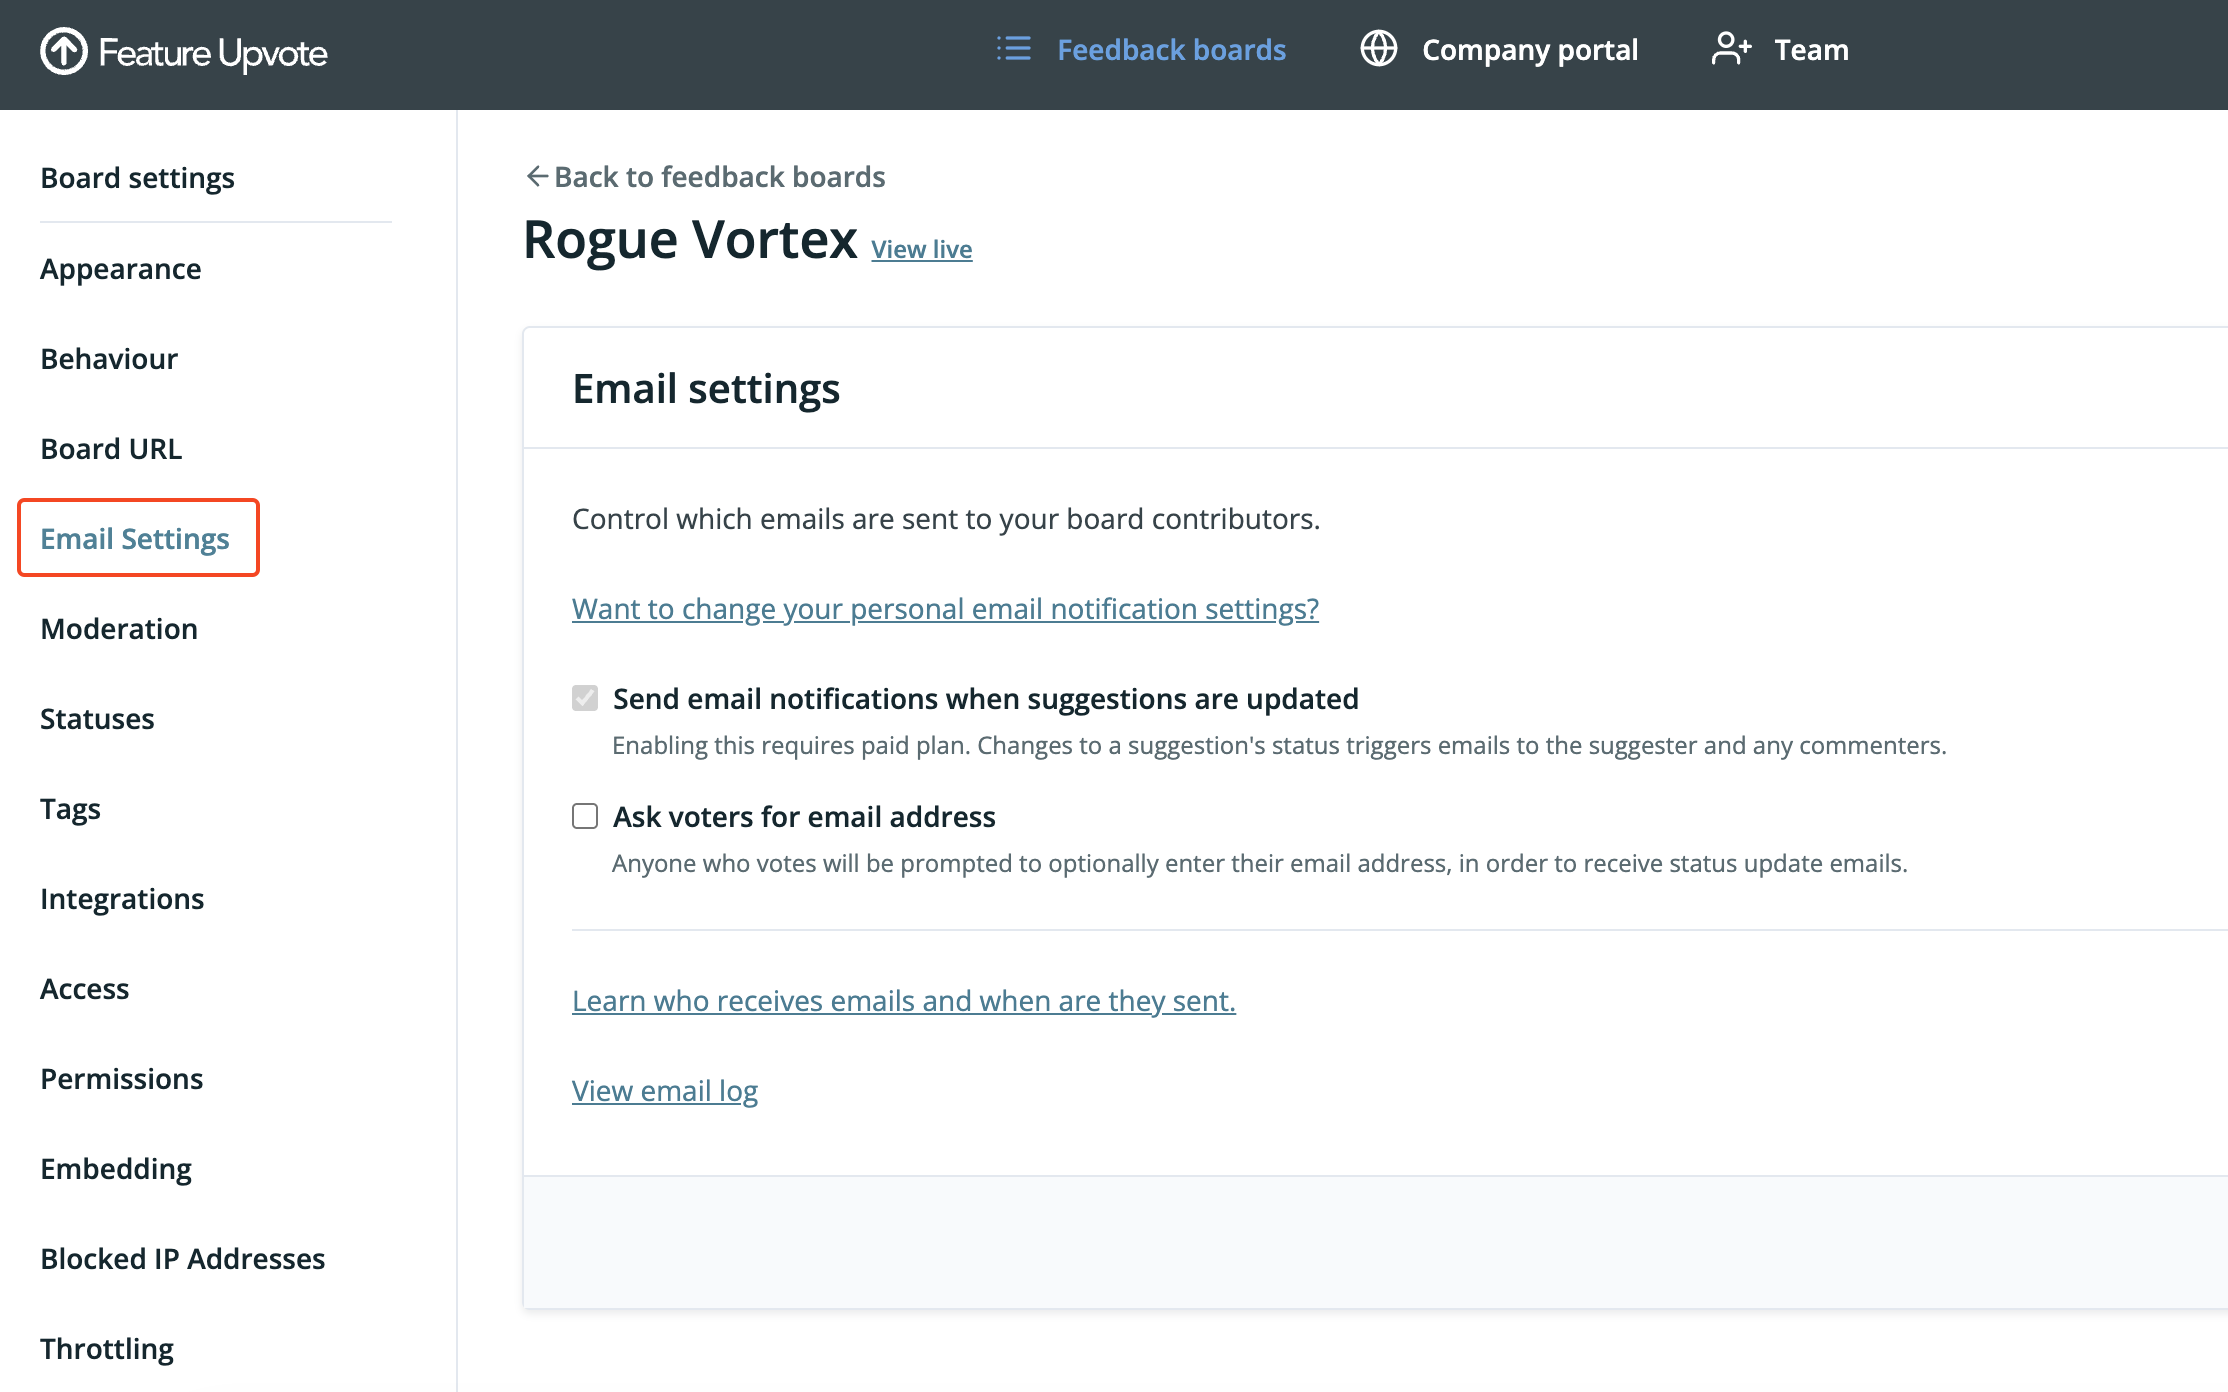The image size is (2228, 1392).
Task: Open Learn who receives emails link
Action: tap(903, 1001)
